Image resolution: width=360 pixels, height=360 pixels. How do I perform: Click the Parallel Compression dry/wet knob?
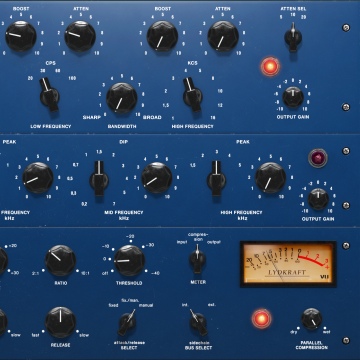(x=312, y=319)
